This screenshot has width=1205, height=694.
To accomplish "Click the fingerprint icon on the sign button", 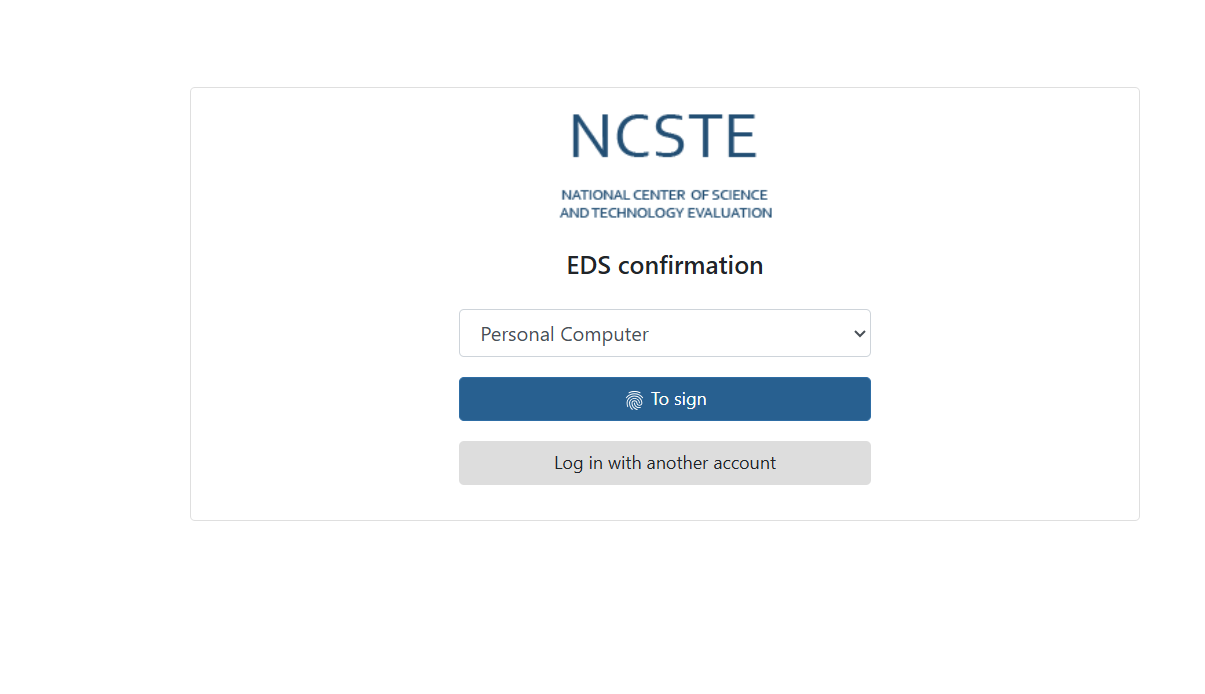I will (634, 400).
